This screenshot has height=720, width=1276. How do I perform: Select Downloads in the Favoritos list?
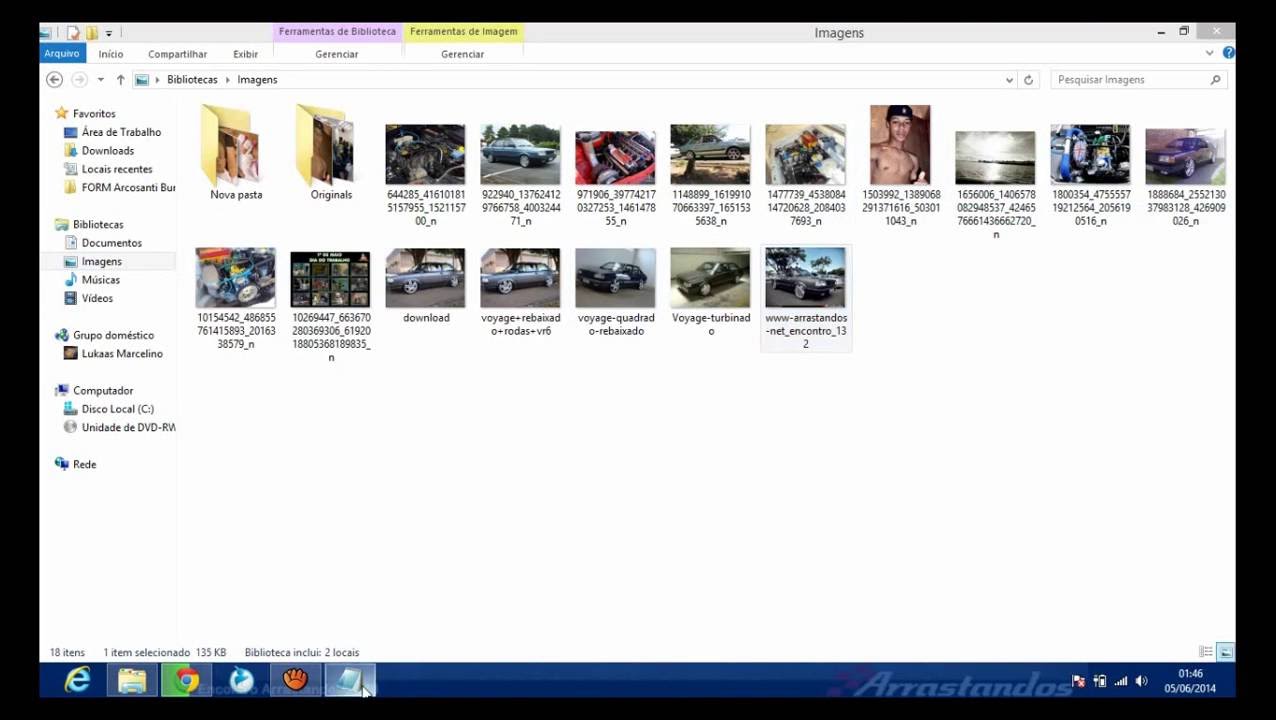(x=107, y=151)
